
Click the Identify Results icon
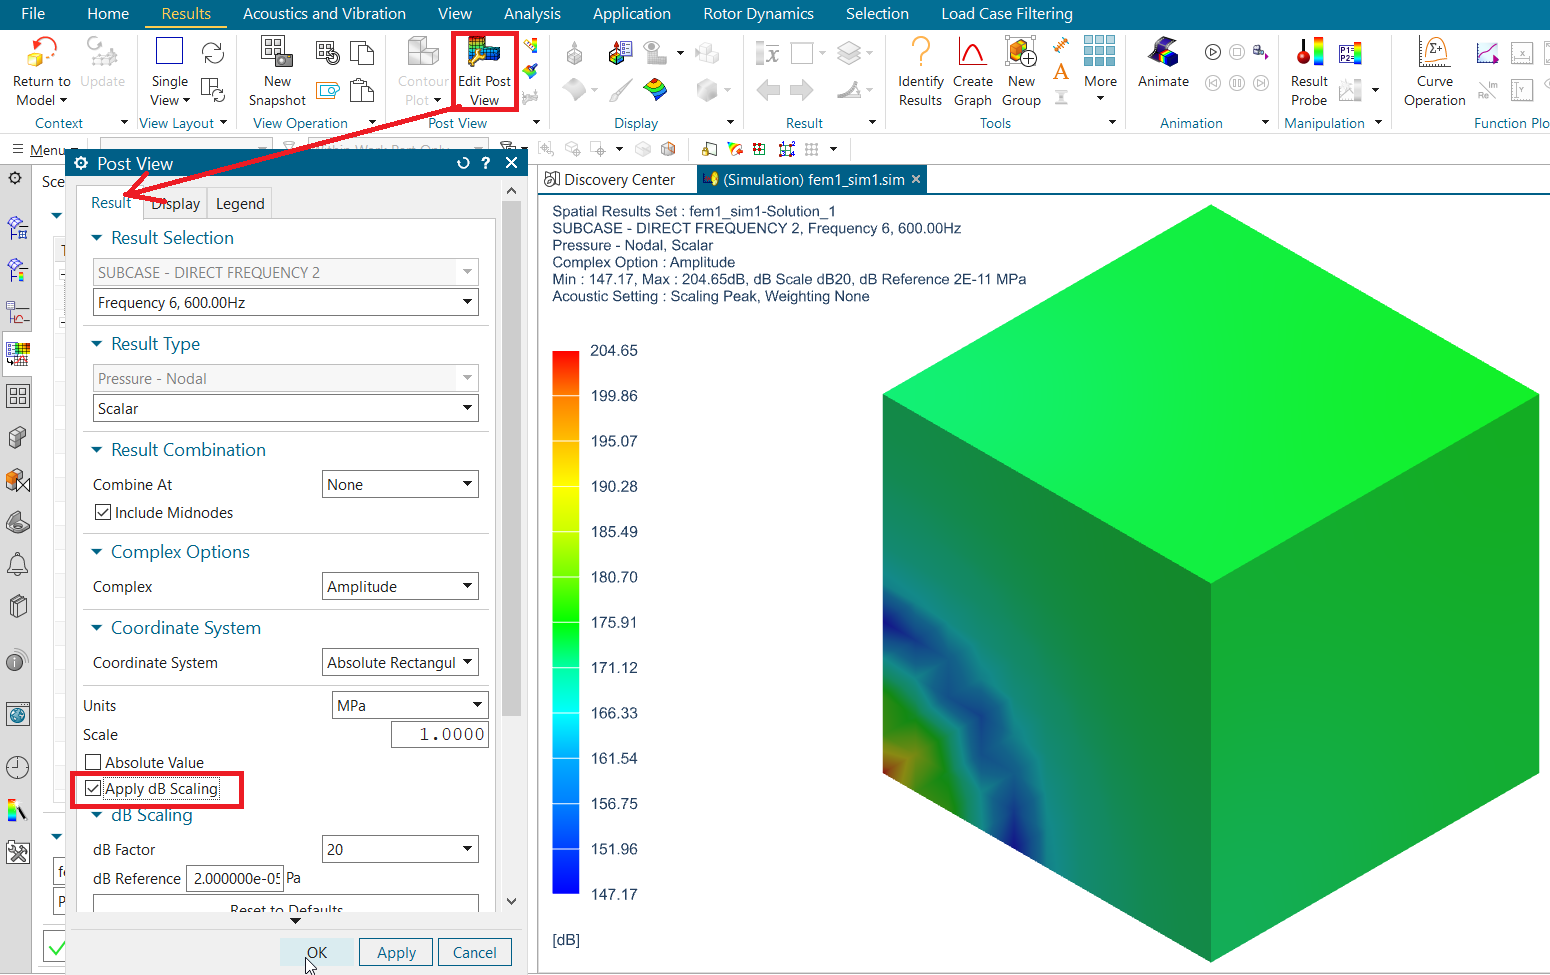pos(920,52)
